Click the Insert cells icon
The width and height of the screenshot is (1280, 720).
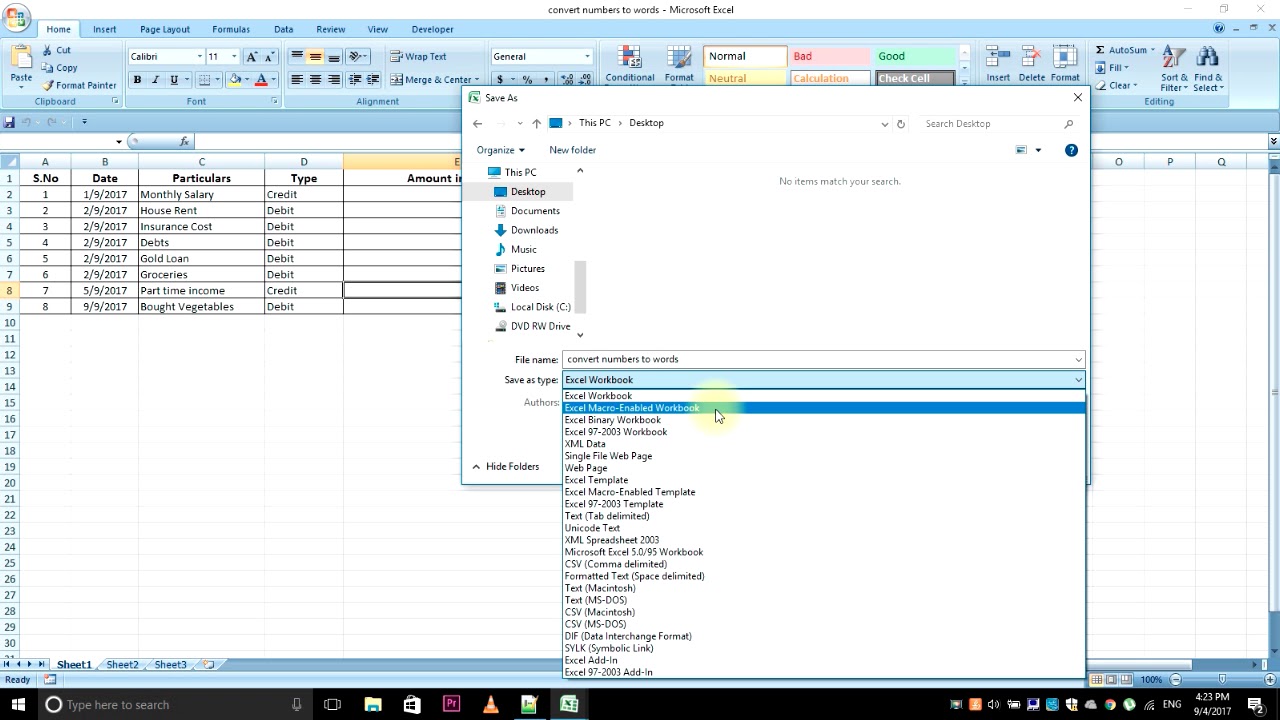point(998,58)
